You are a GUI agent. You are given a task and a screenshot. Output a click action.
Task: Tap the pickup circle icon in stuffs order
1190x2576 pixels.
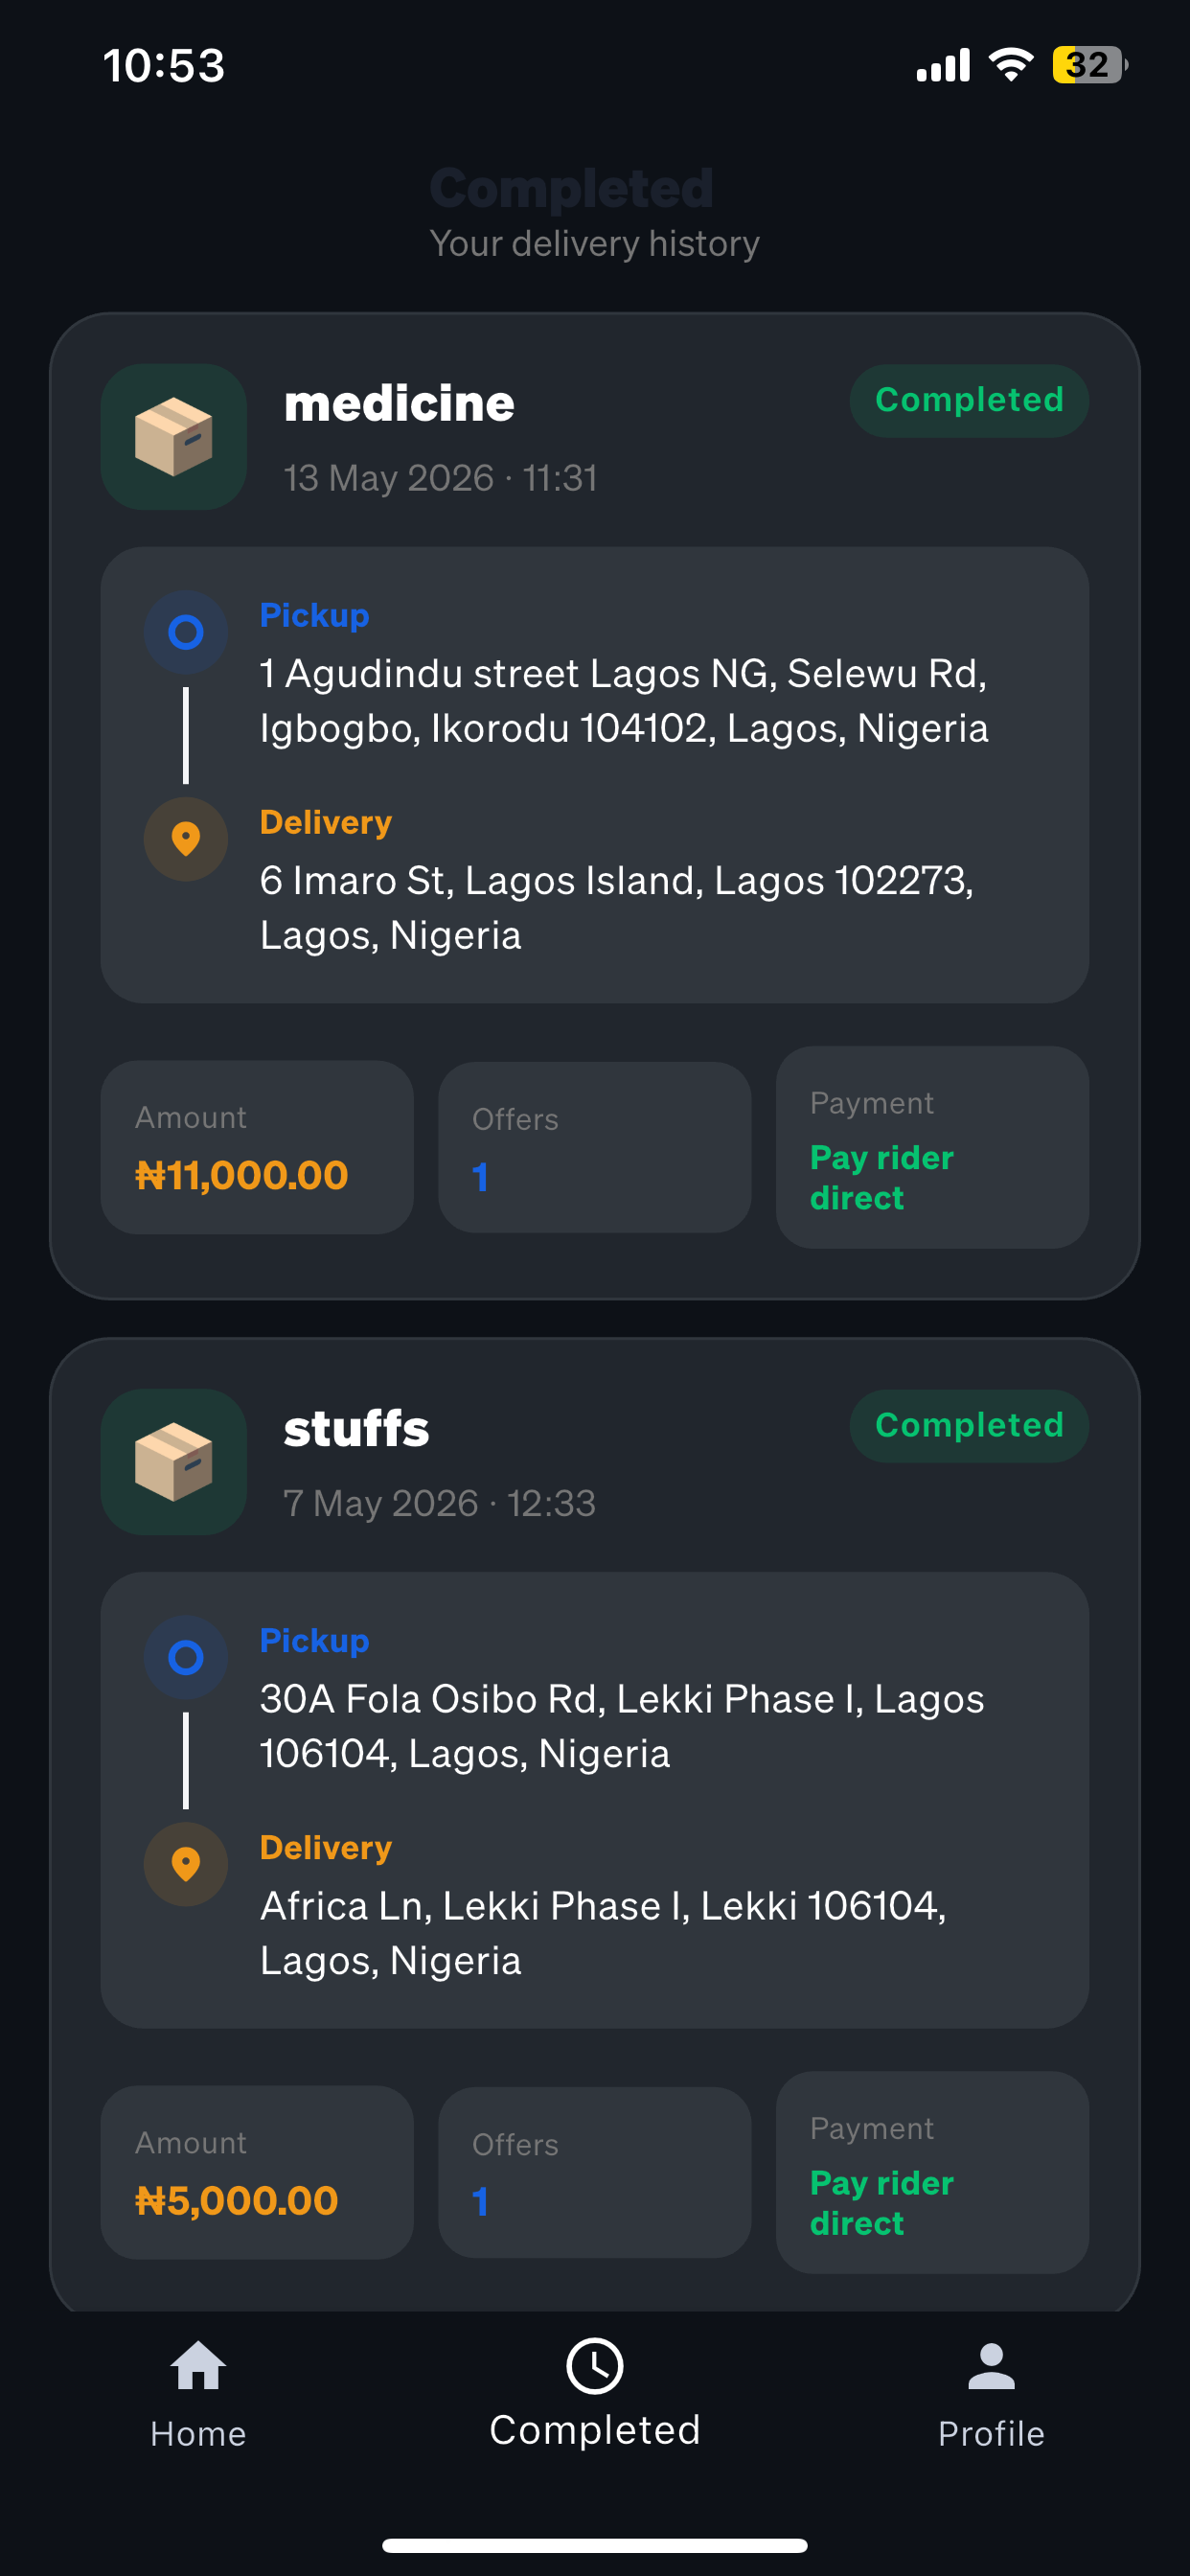click(x=186, y=1657)
